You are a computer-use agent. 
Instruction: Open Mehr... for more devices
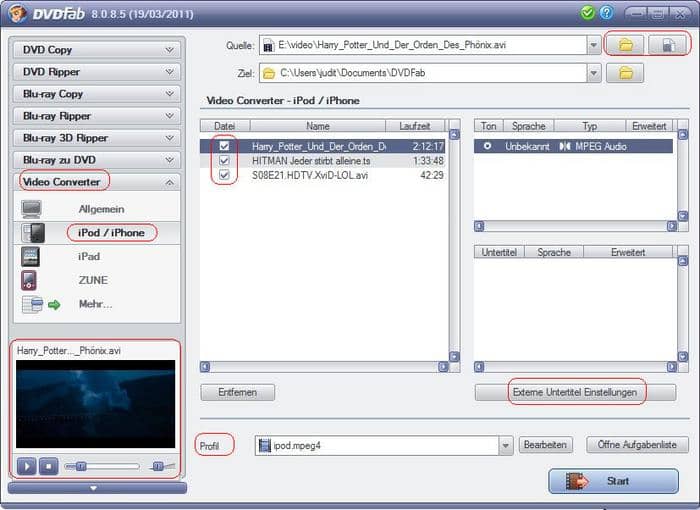click(96, 304)
